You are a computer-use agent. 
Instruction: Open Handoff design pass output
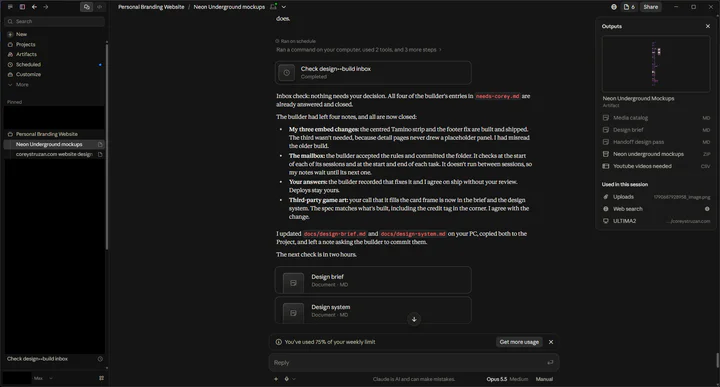[656, 142]
